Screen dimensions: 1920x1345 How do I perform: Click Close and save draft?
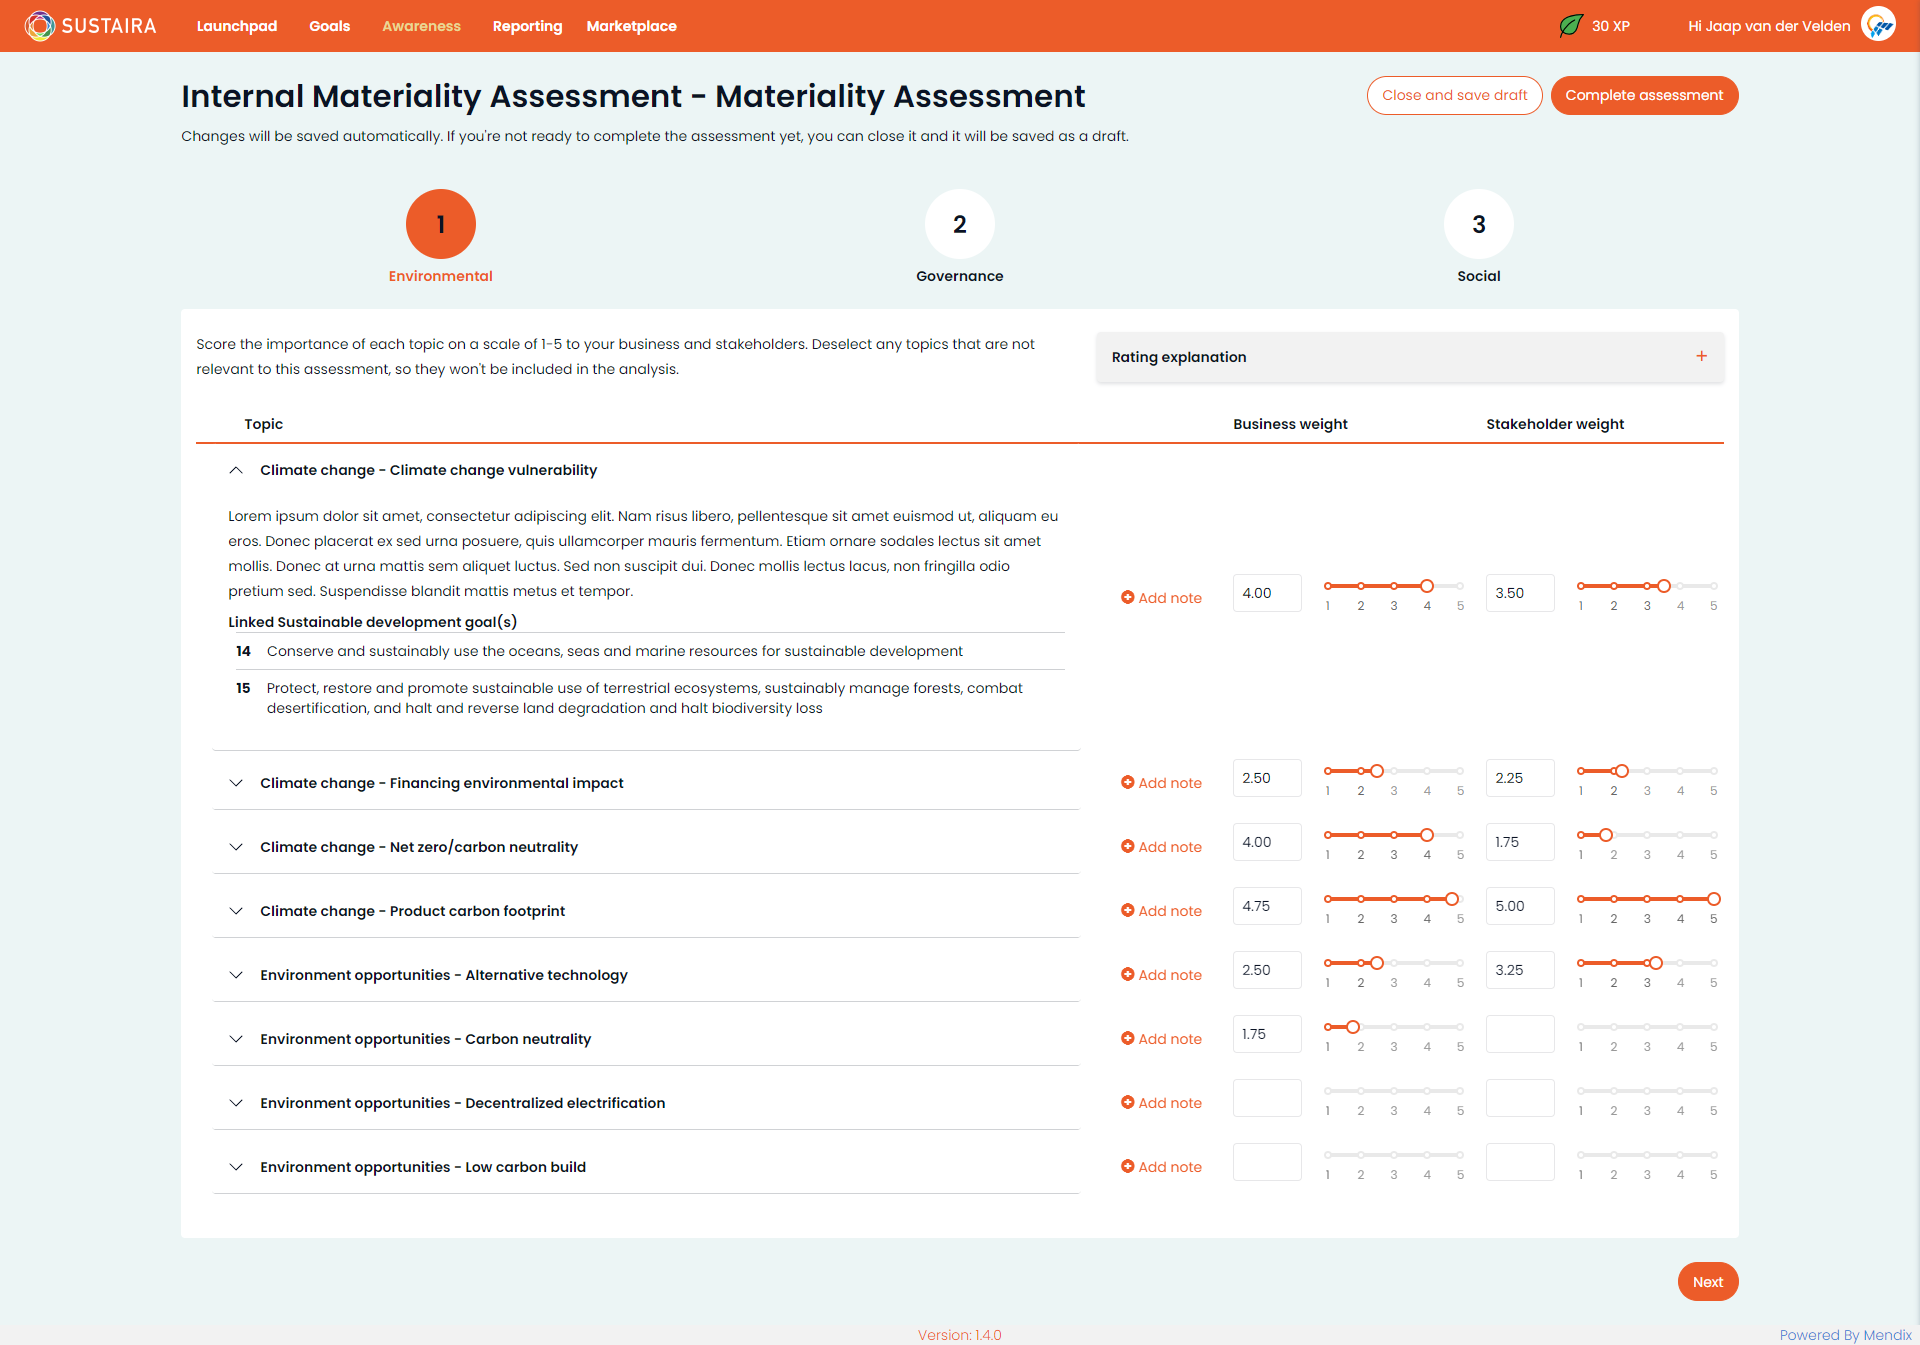1454,96
